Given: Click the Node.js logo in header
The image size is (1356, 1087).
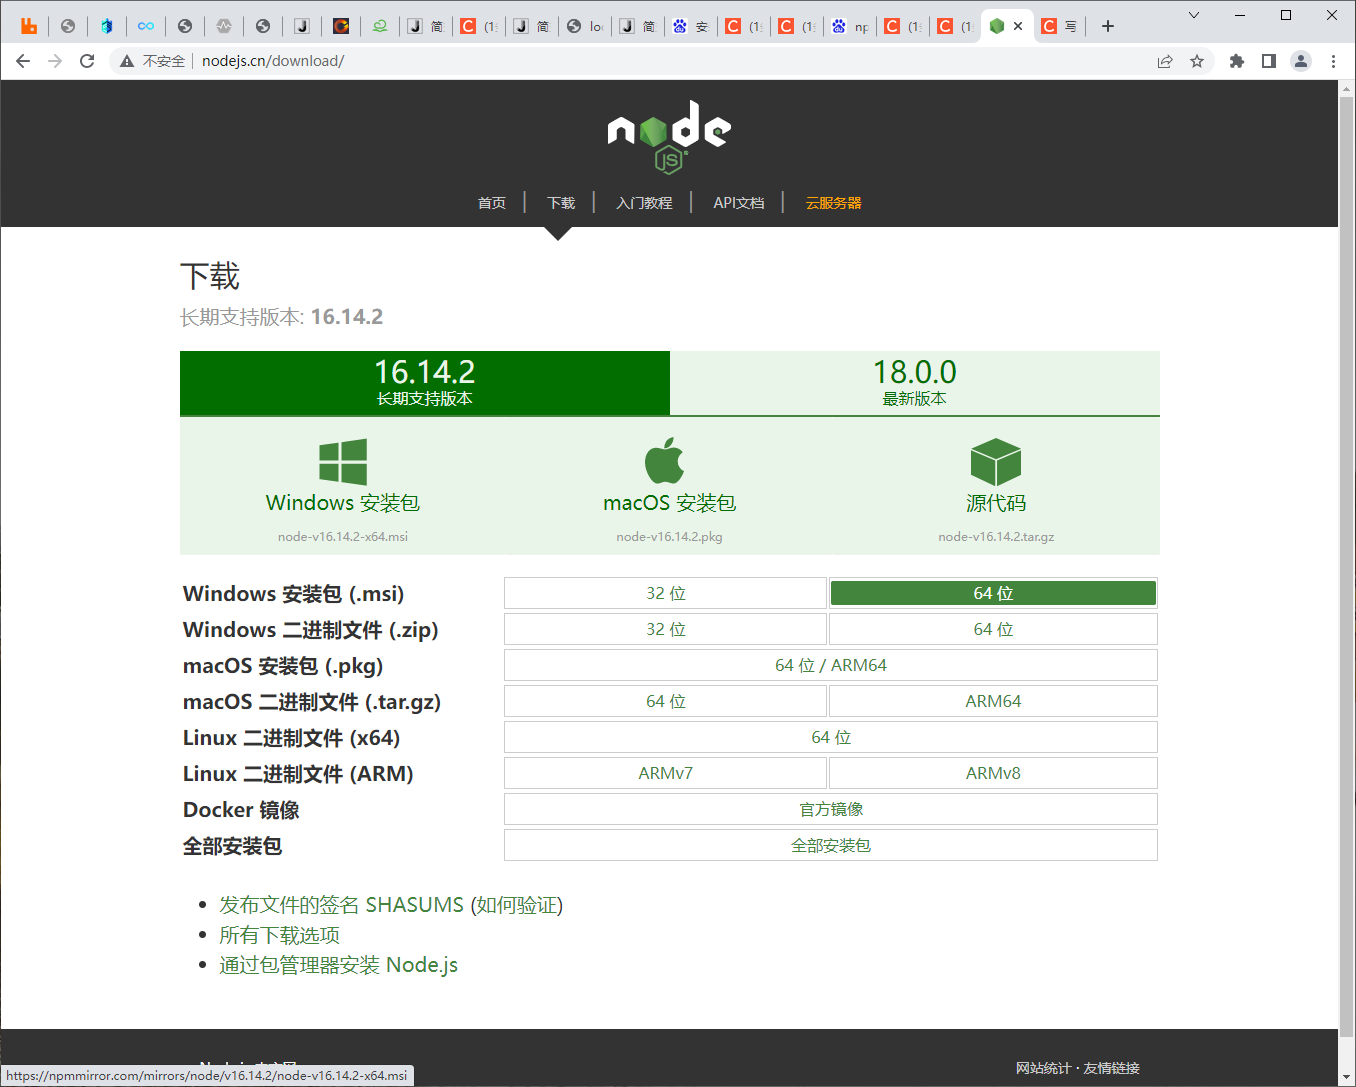Looking at the screenshot, I should 669,137.
